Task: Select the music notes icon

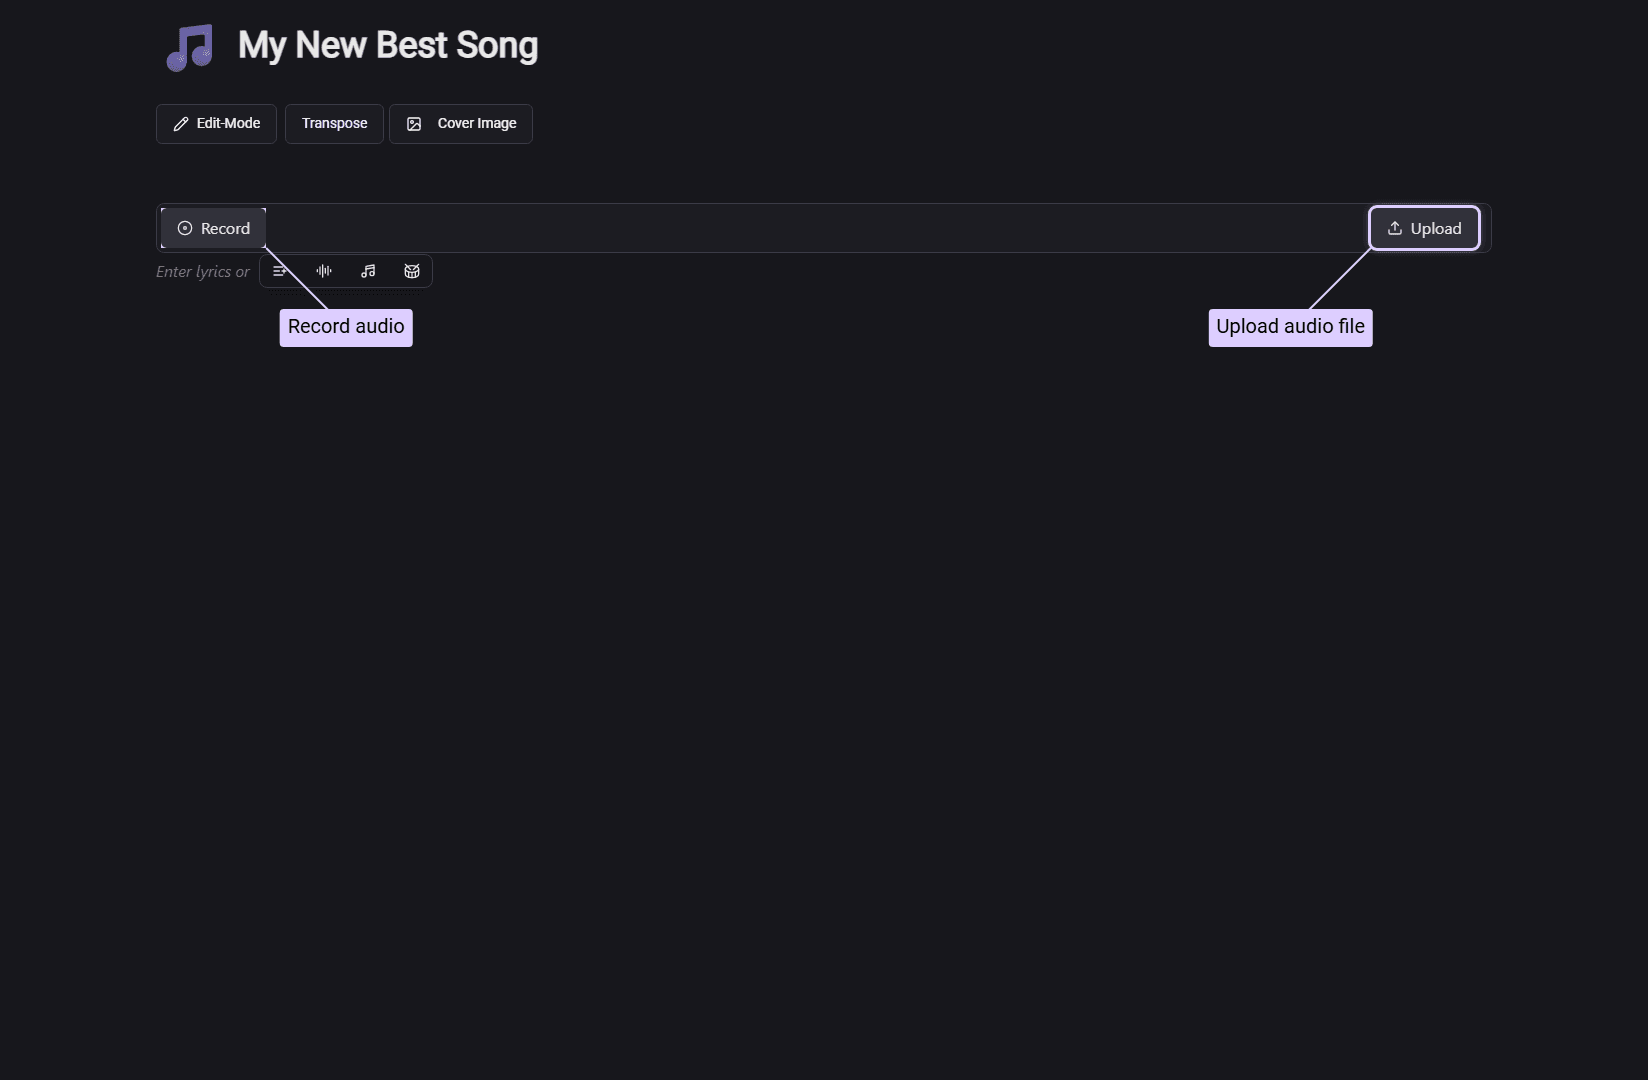Action: [368, 271]
